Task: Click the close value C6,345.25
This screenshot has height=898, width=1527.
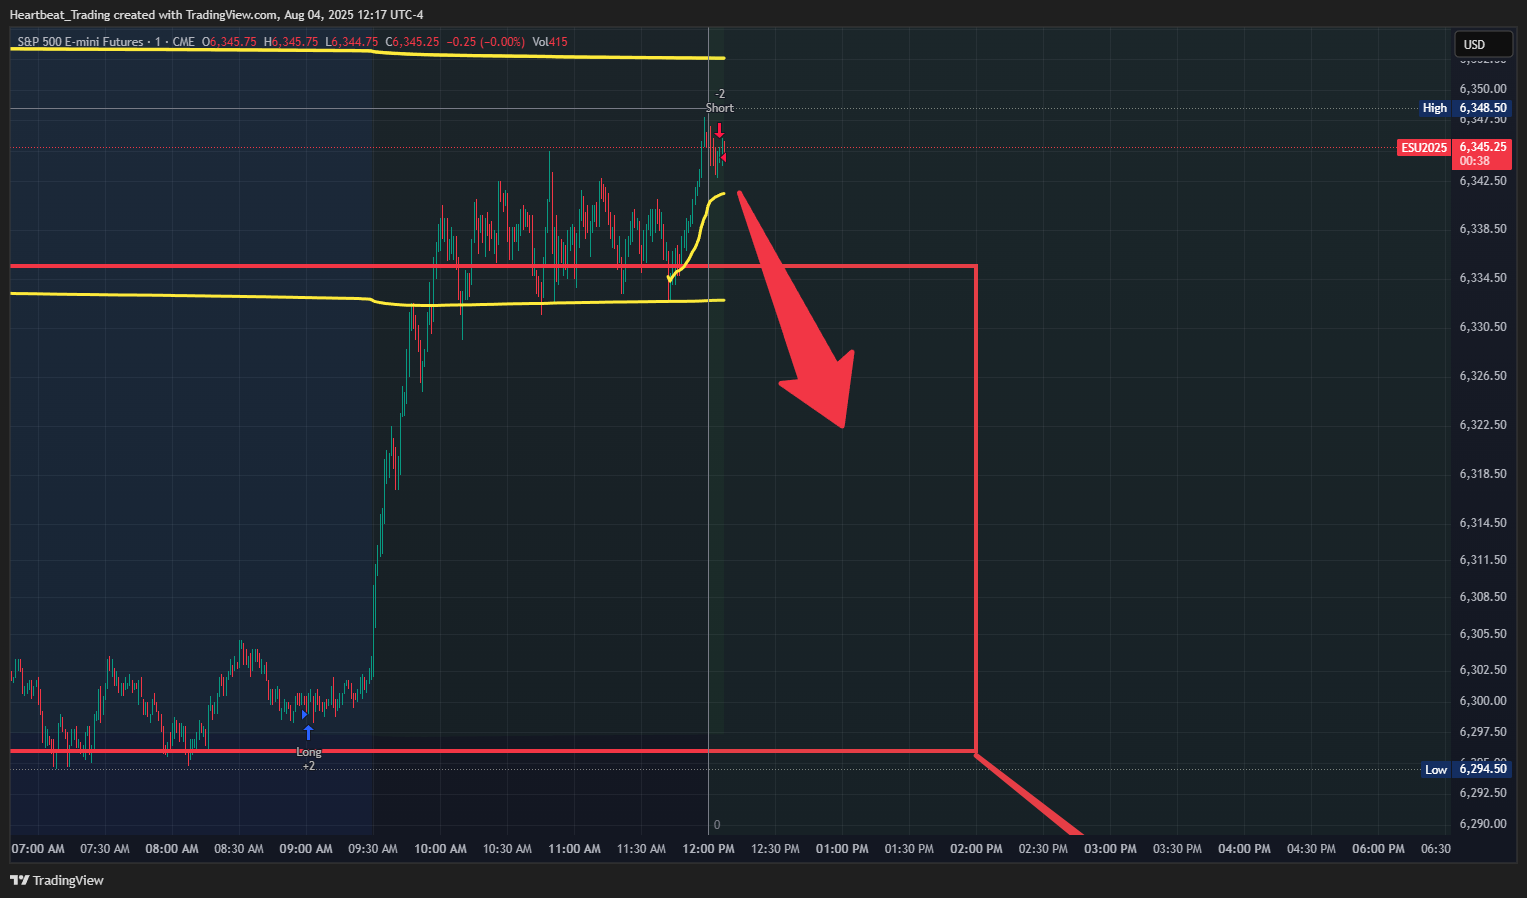Action: pos(412,42)
